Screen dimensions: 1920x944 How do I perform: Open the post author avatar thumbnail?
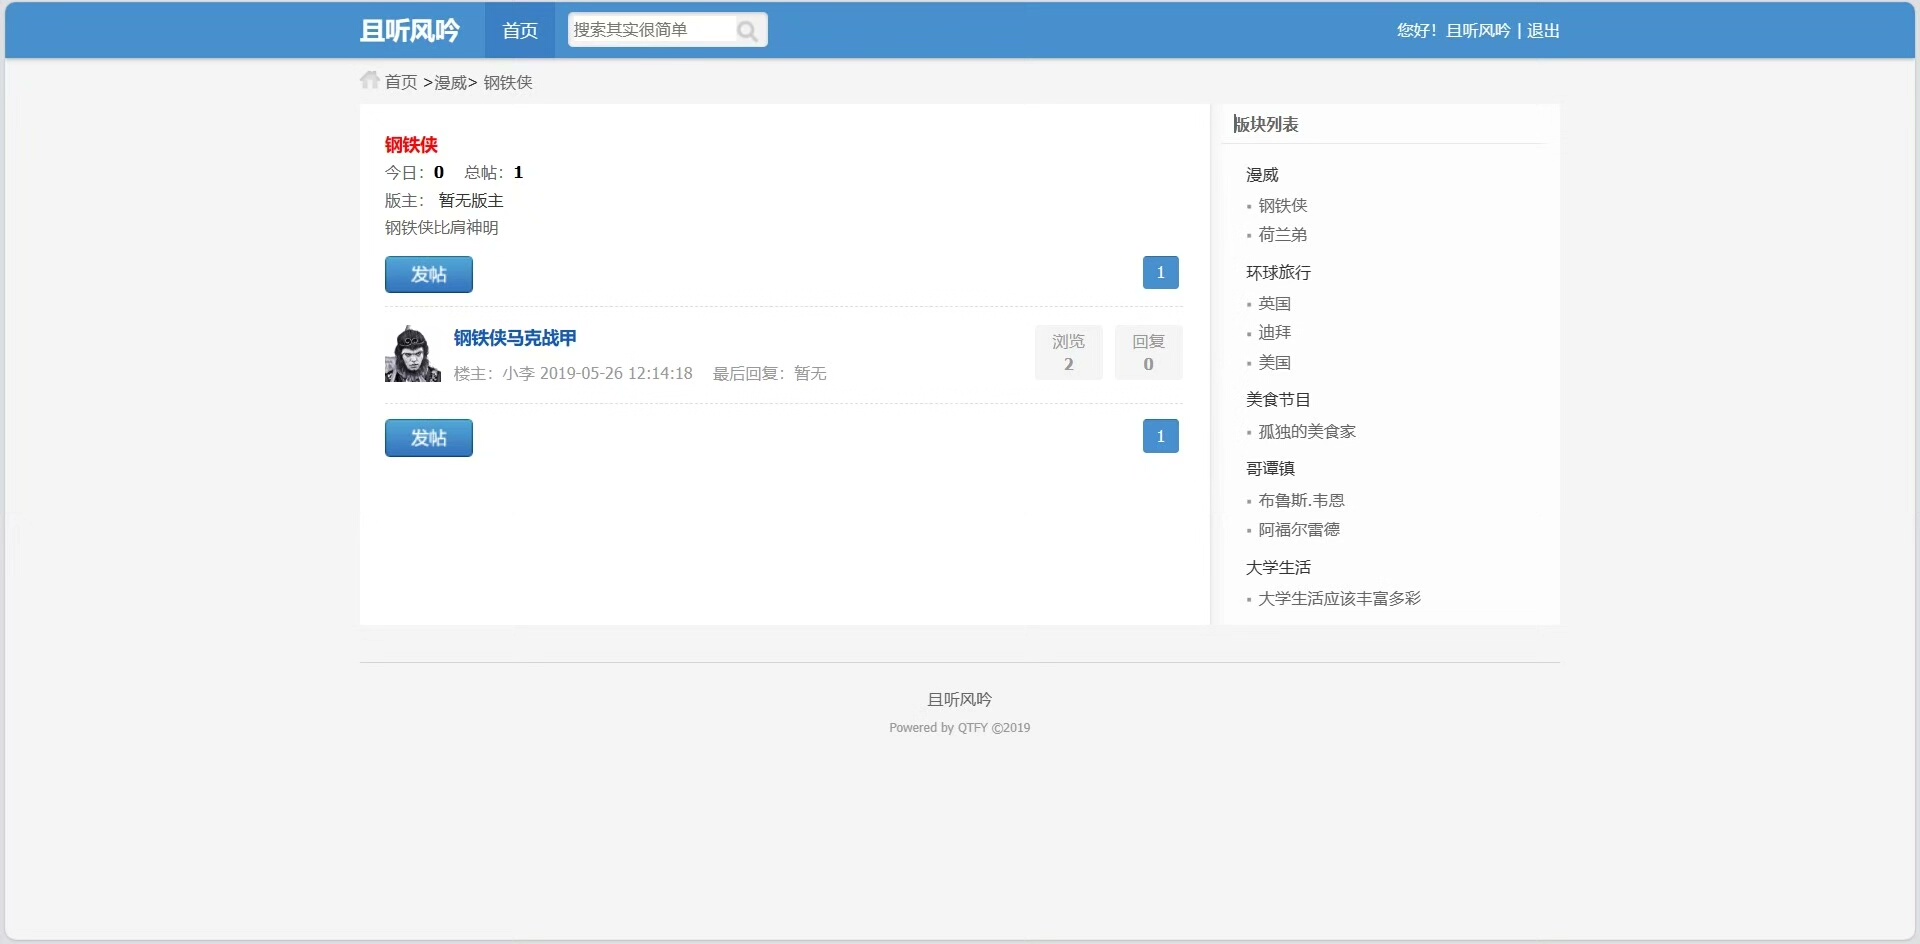(413, 353)
